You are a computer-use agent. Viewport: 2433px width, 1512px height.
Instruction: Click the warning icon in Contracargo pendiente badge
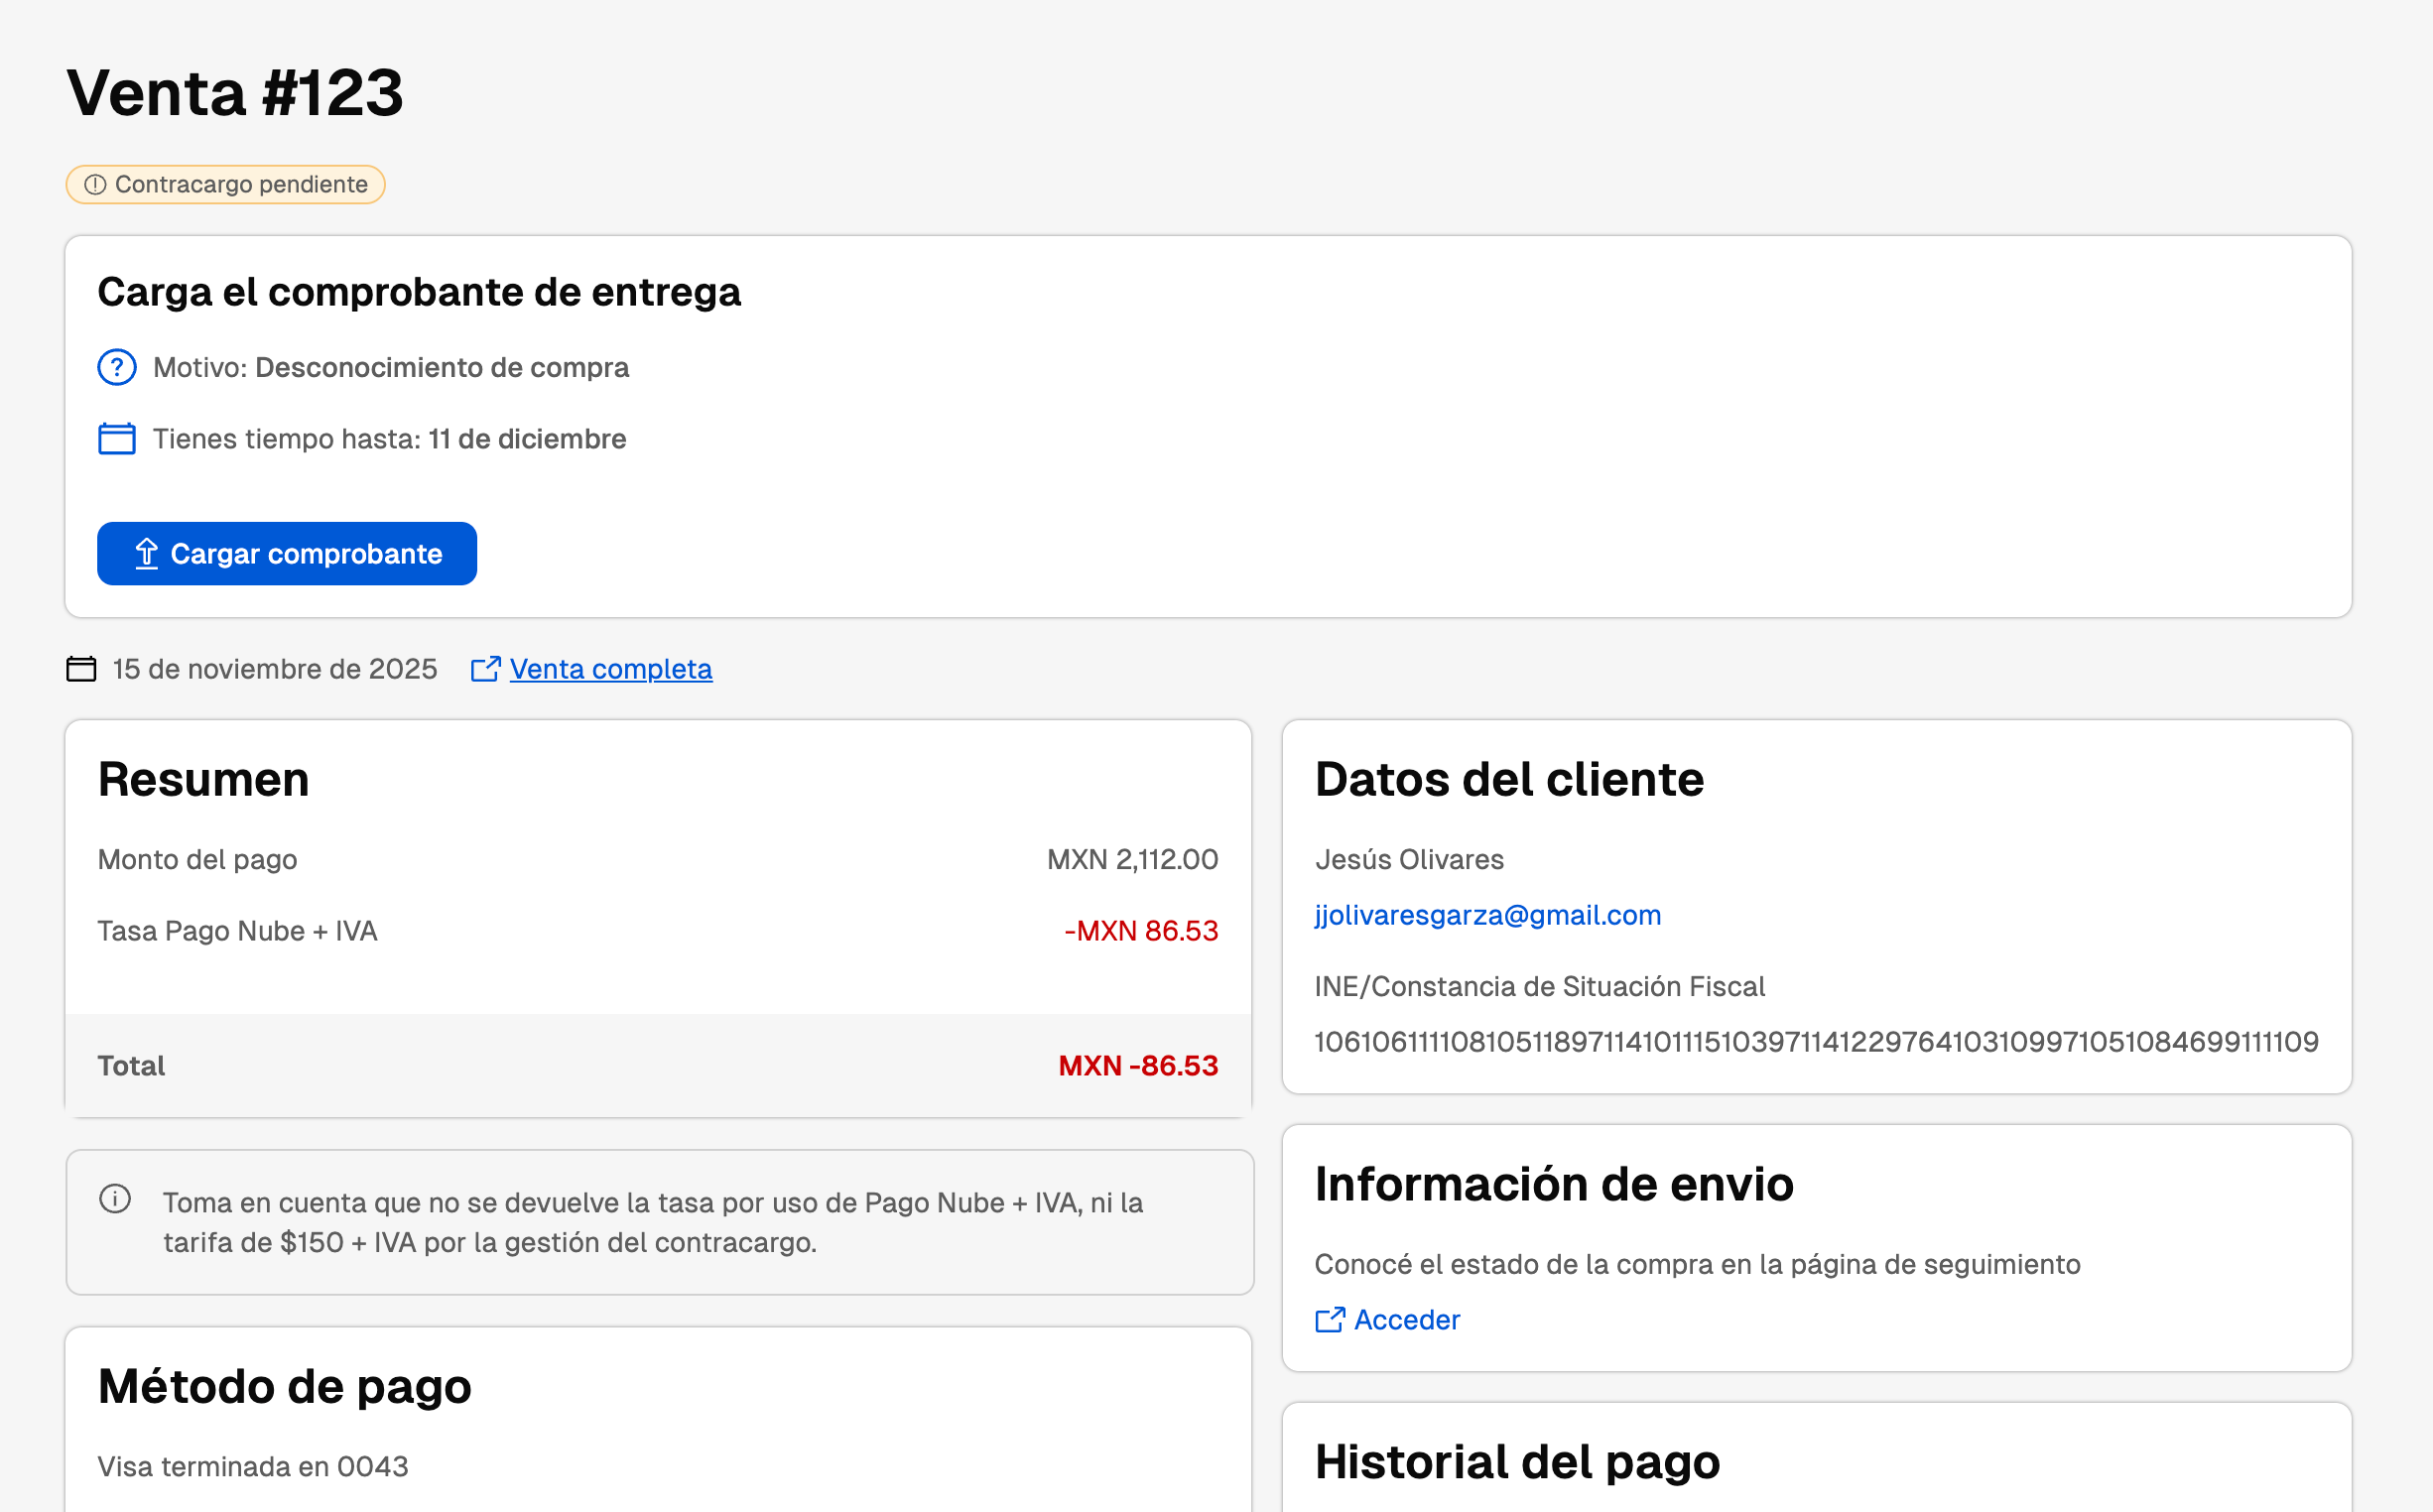tap(95, 185)
